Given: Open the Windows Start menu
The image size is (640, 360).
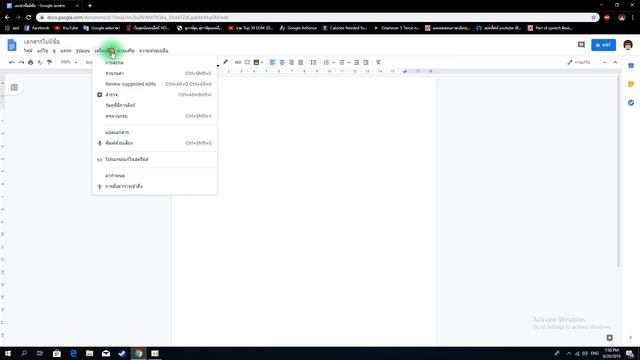Looking at the screenshot, I should coord(8,353).
